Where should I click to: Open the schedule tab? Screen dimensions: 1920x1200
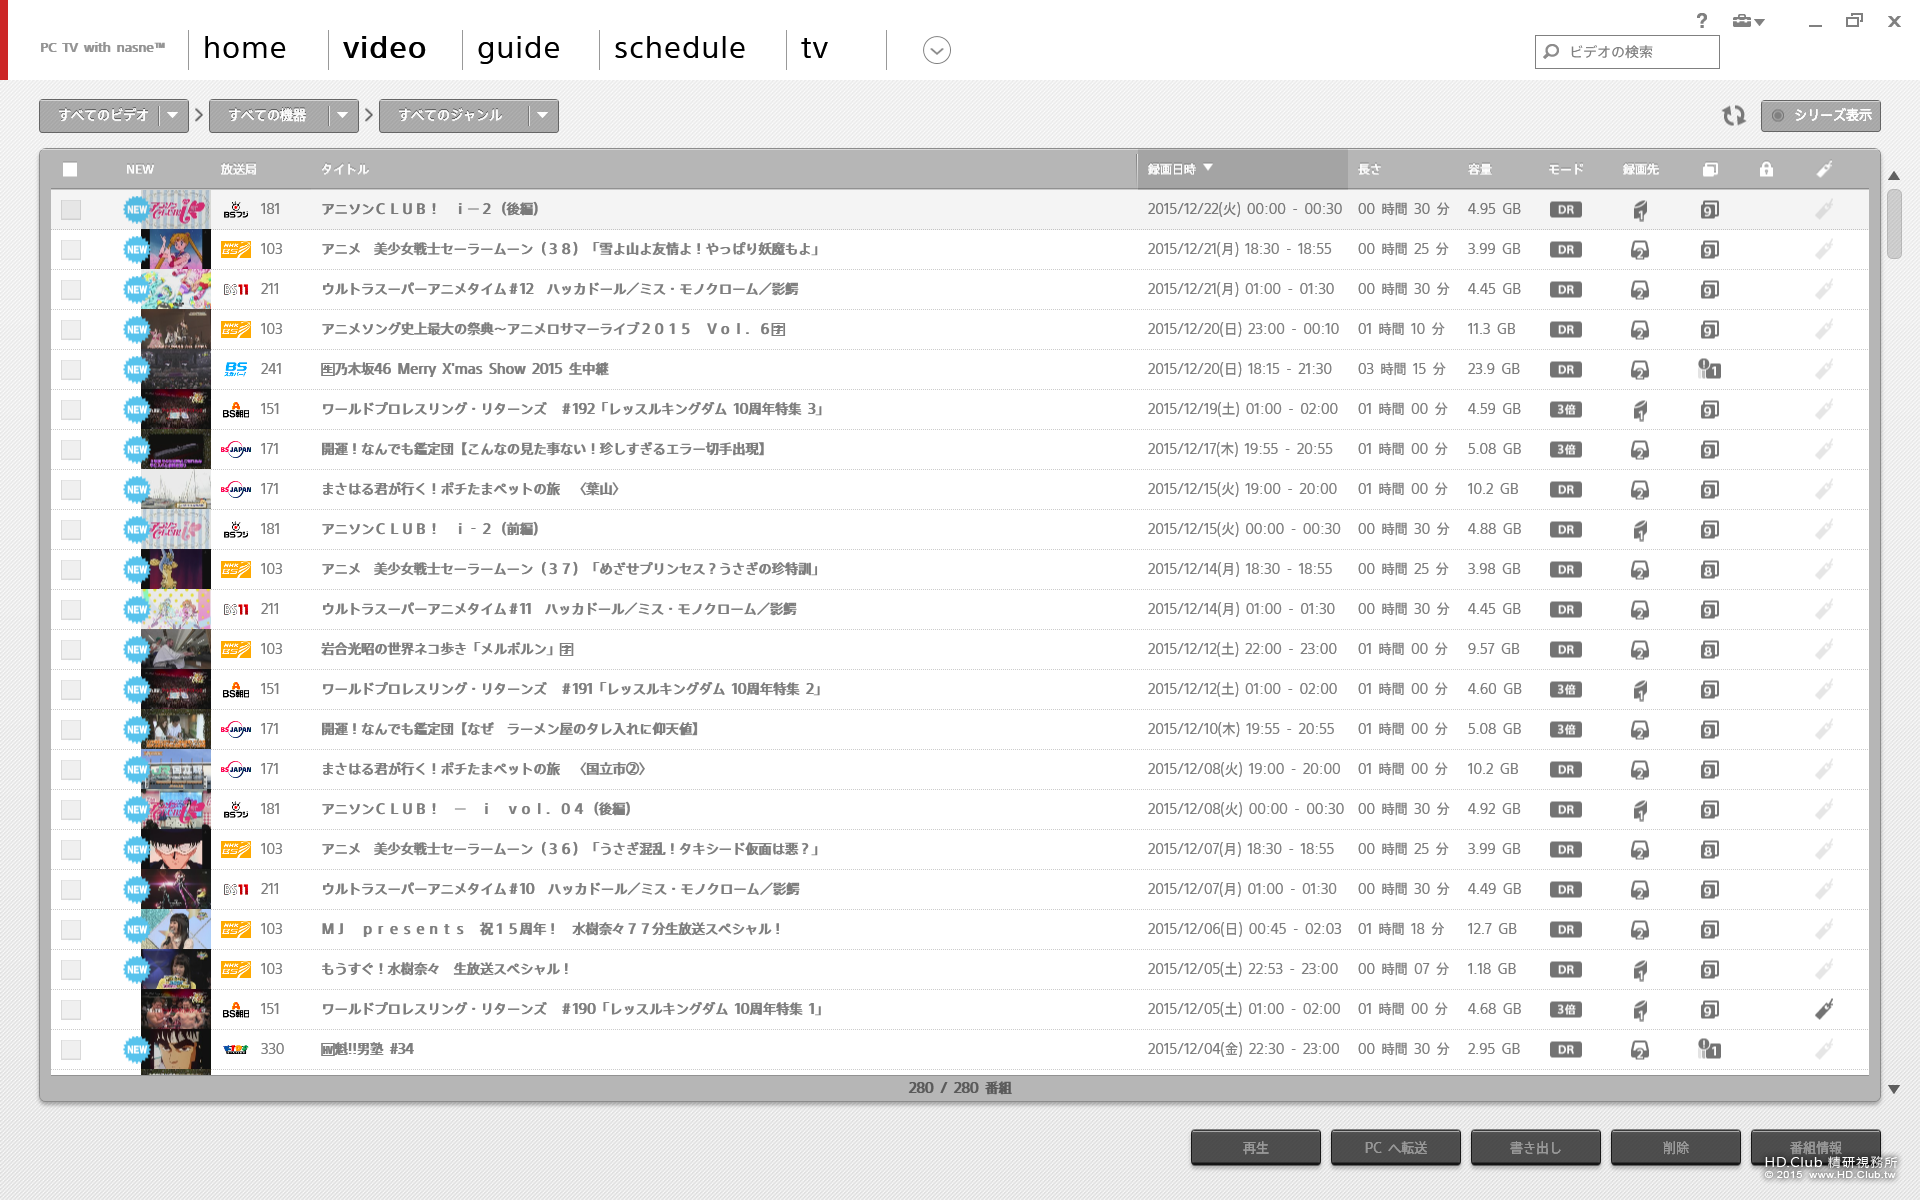coord(680,48)
